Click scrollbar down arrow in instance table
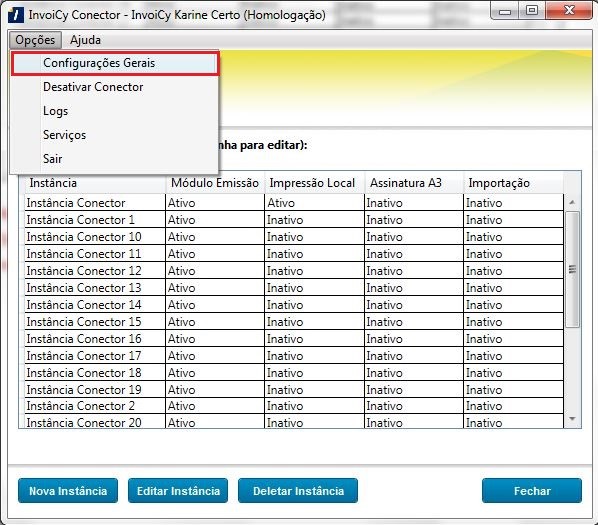This screenshot has height=525, width=598. pyautogui.click(x=572, y=419)
